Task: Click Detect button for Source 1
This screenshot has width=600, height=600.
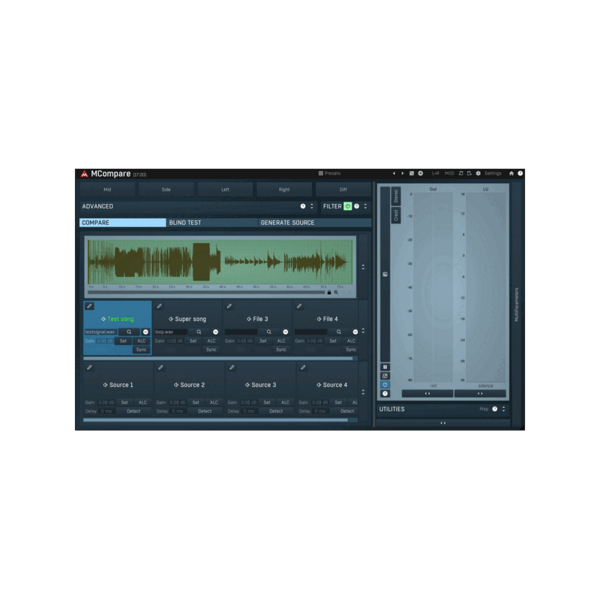Action: click(x=134, y=411)
